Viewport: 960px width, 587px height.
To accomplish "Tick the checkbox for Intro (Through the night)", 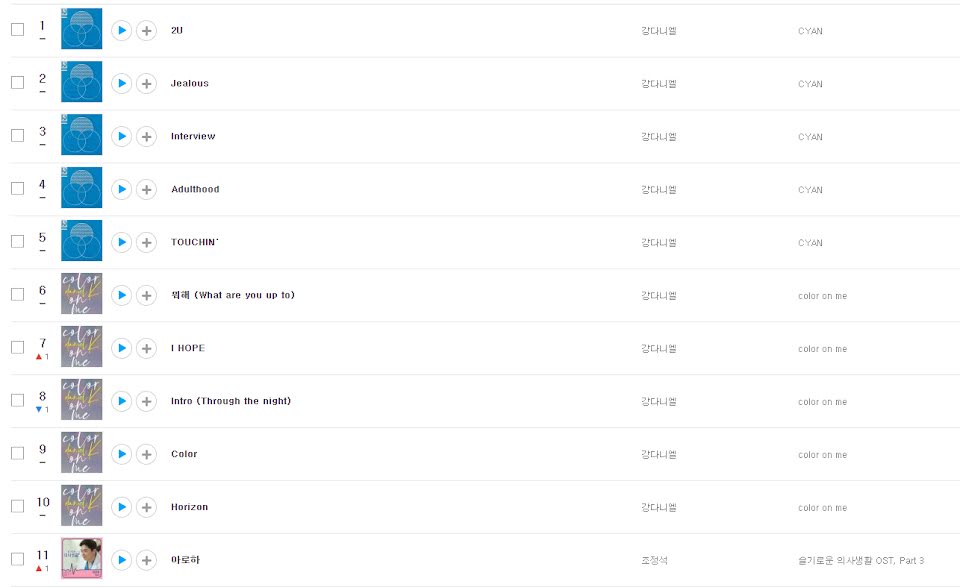I will pyautogui.click(x=17, y=401).
